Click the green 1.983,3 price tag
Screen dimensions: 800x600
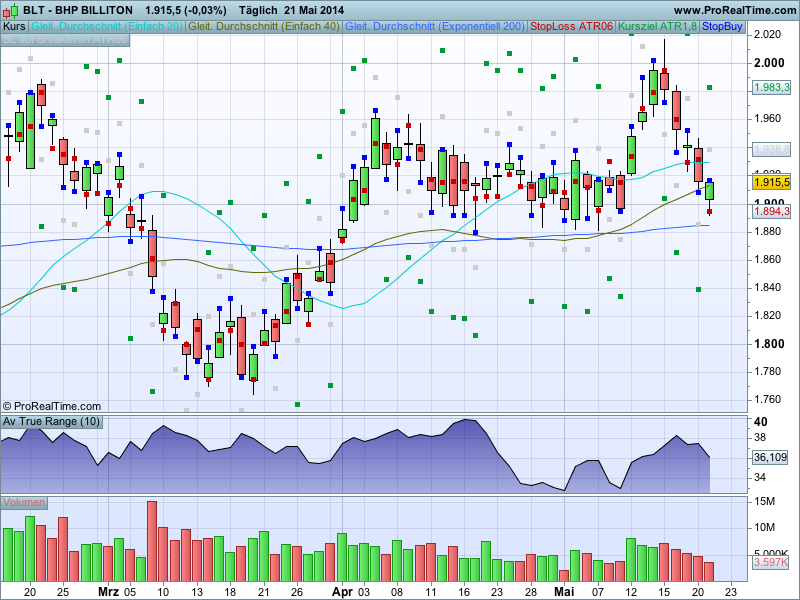pos(772,87)
